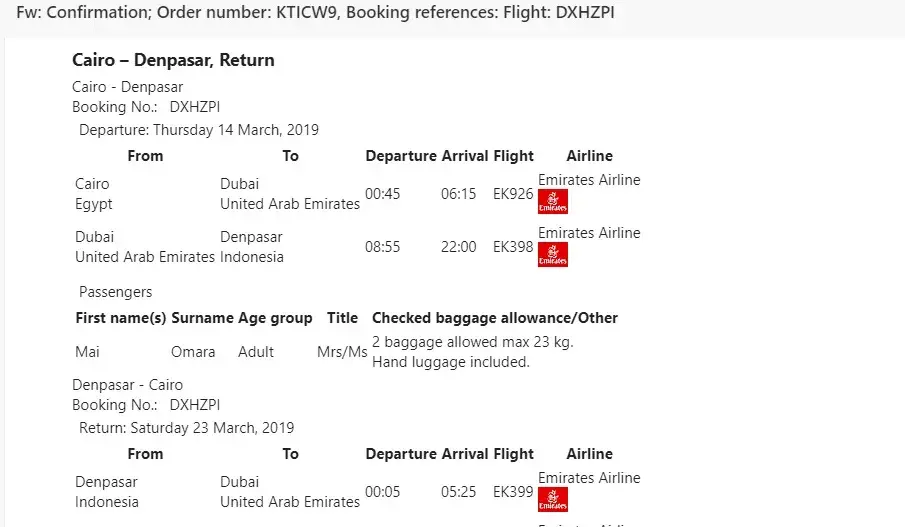Screen dimensions: 905x527
Task: Click the passenger surname Omara
Action: [x=193, y=352]
